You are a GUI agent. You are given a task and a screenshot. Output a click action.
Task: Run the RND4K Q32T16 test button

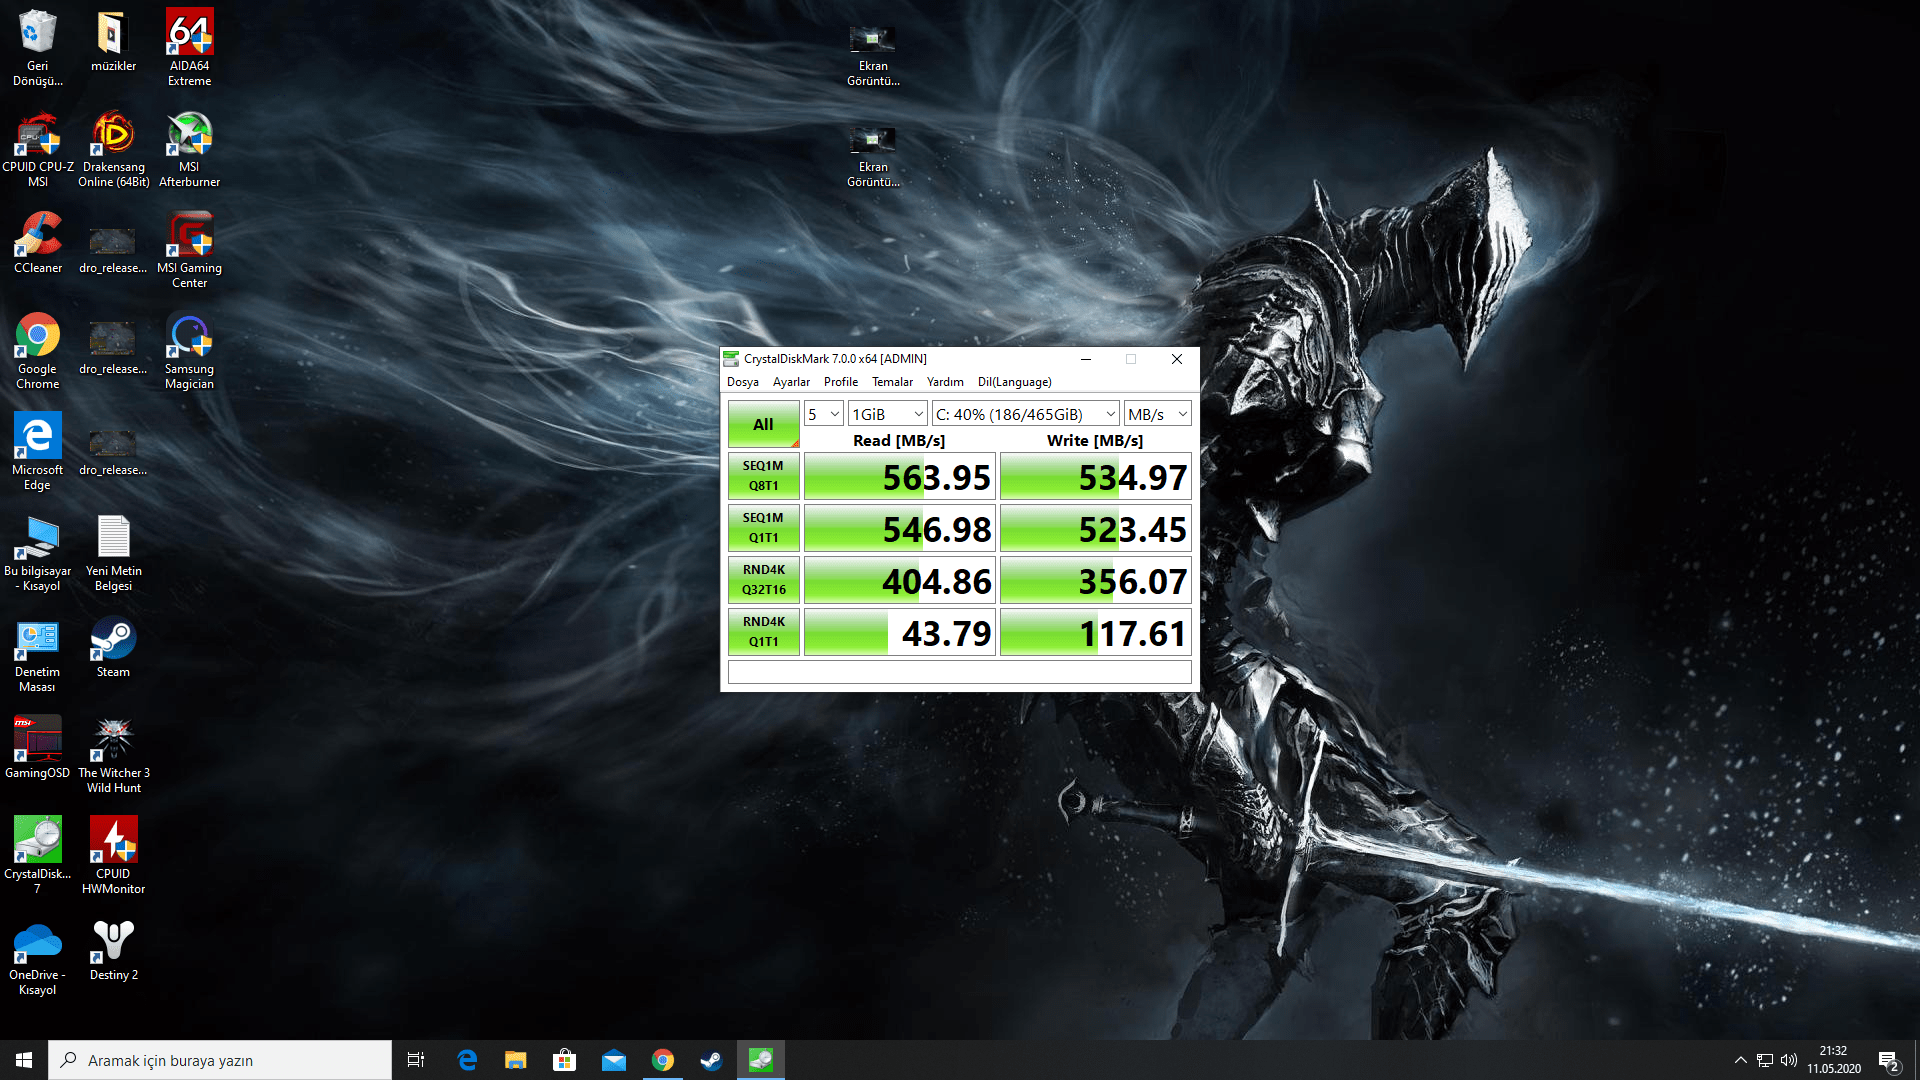pyautogui.click(x=763, y=580)
